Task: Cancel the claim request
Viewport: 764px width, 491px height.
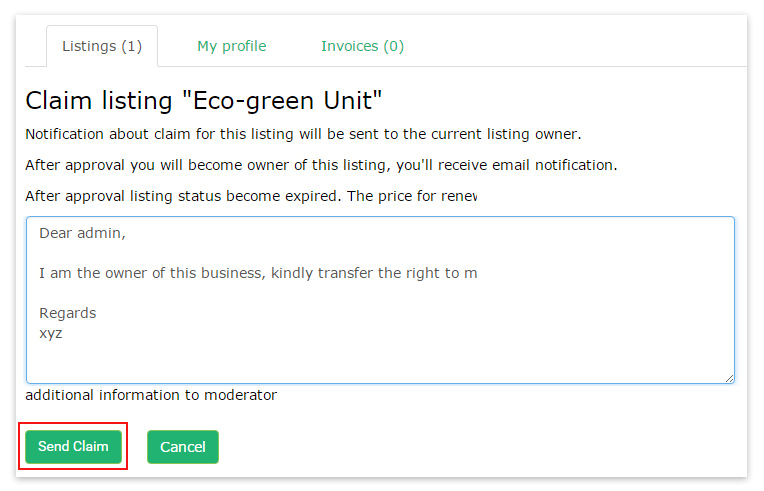Action: (x=182, y=447)
